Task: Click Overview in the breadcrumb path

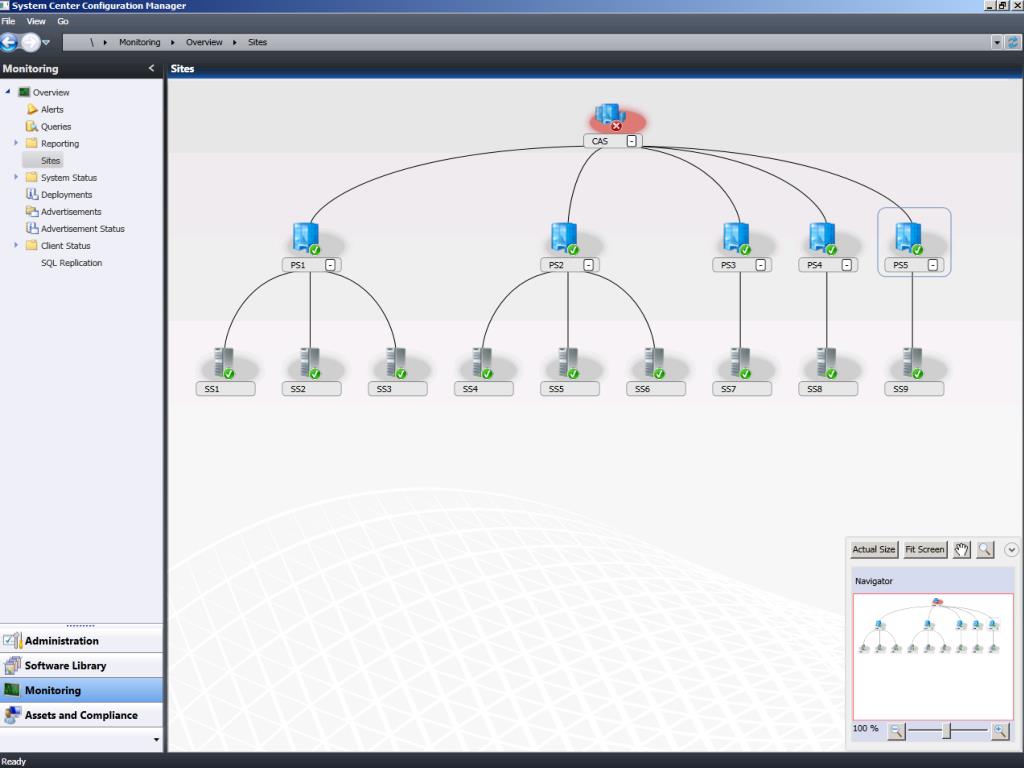Action: point(204,42)
